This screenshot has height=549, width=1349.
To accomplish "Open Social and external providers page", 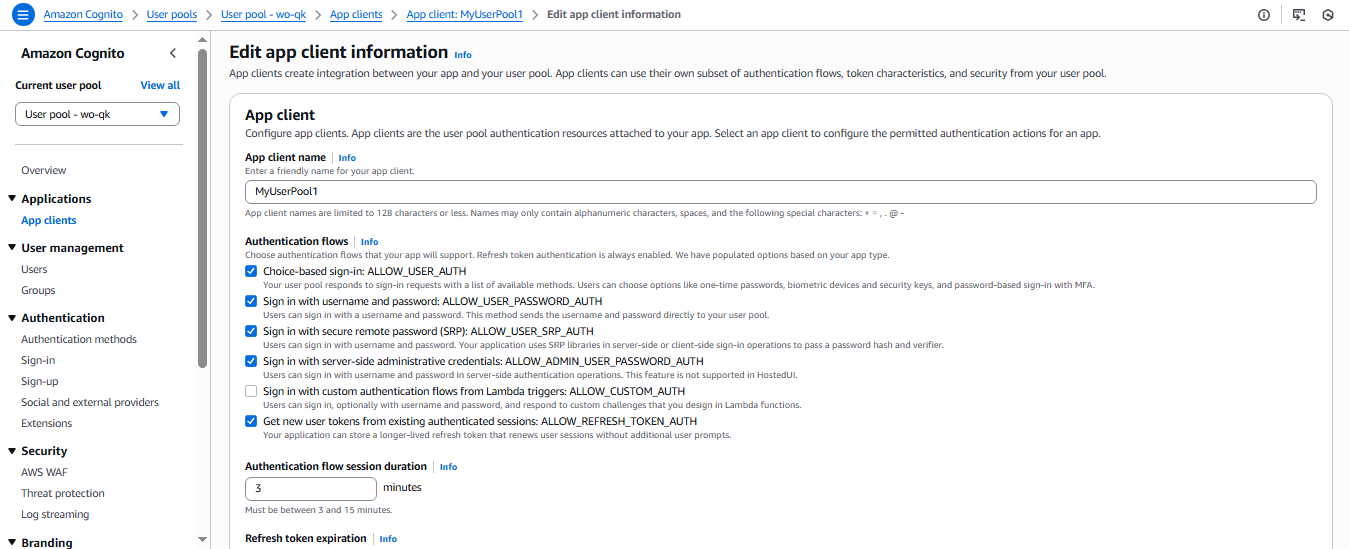I will click(x=90, y=402).
